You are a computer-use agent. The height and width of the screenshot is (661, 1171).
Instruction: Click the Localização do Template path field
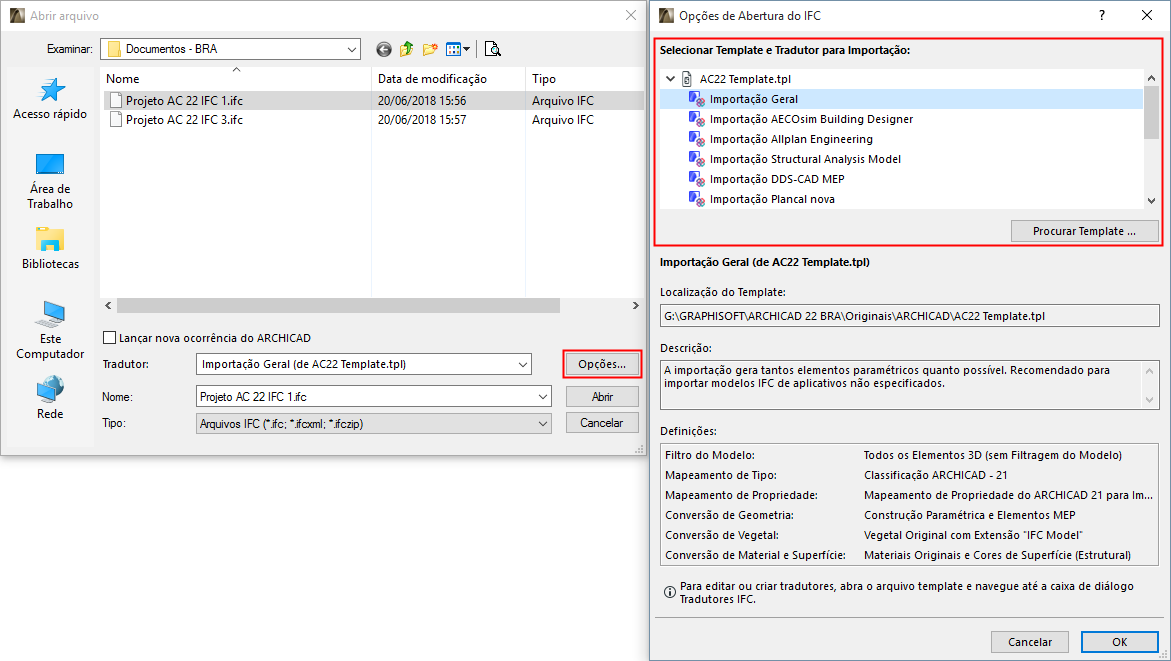click(910, 316)
